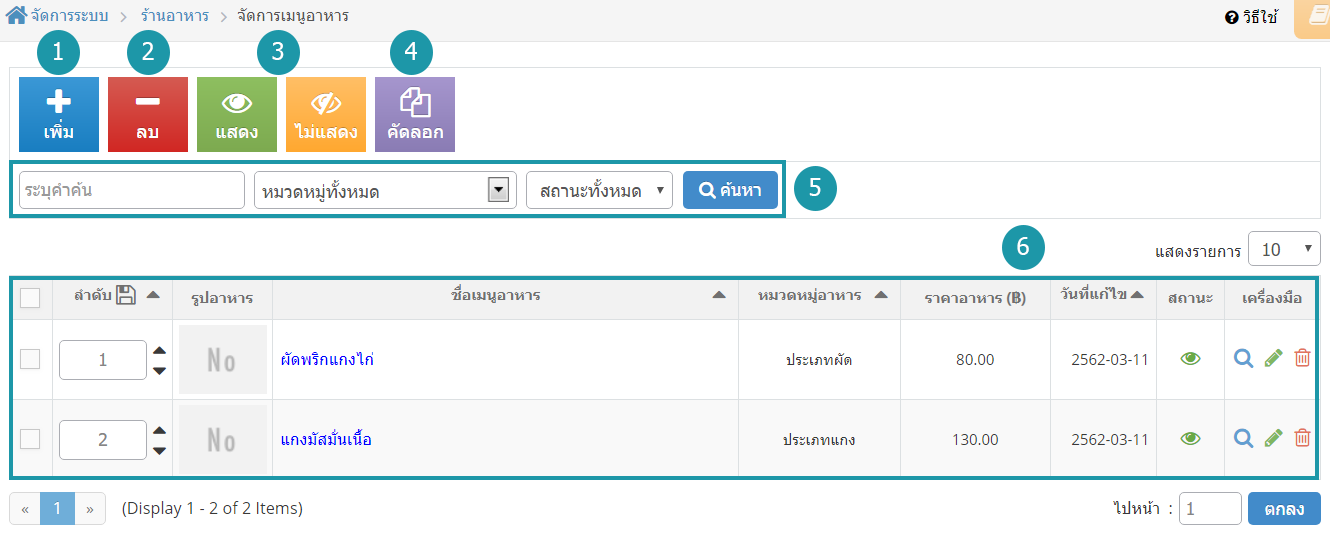Open the หมวดหมู่ทั้งหมด category dropdown
Viewport: 1330px width, 533px height.
pos(385,190)
